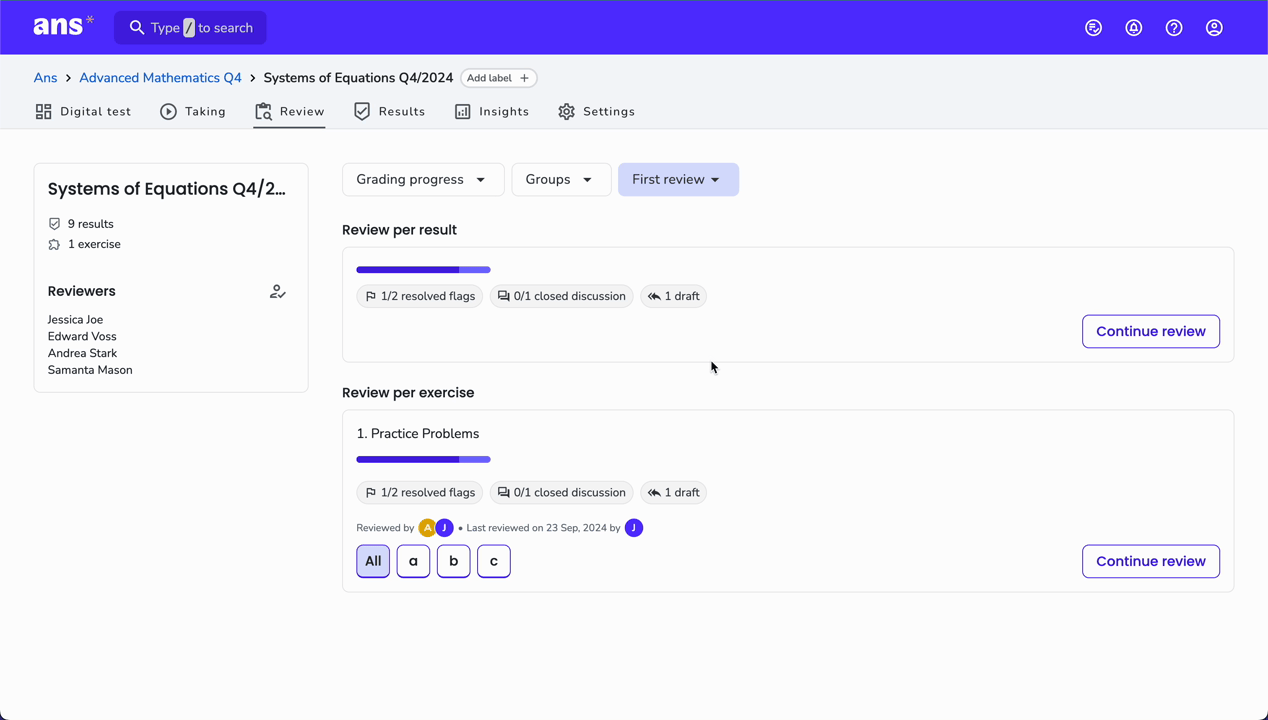Viewport: 1268px width, 720px height.
Task: Open the Grading progress dropdown
Action: click(x=423, y=180)
